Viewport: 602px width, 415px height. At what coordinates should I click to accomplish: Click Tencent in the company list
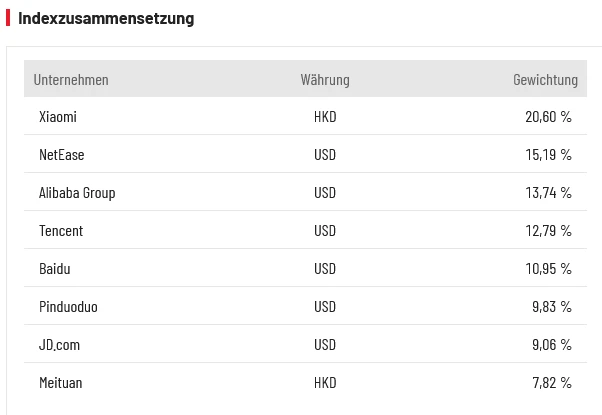pos(61,231)
